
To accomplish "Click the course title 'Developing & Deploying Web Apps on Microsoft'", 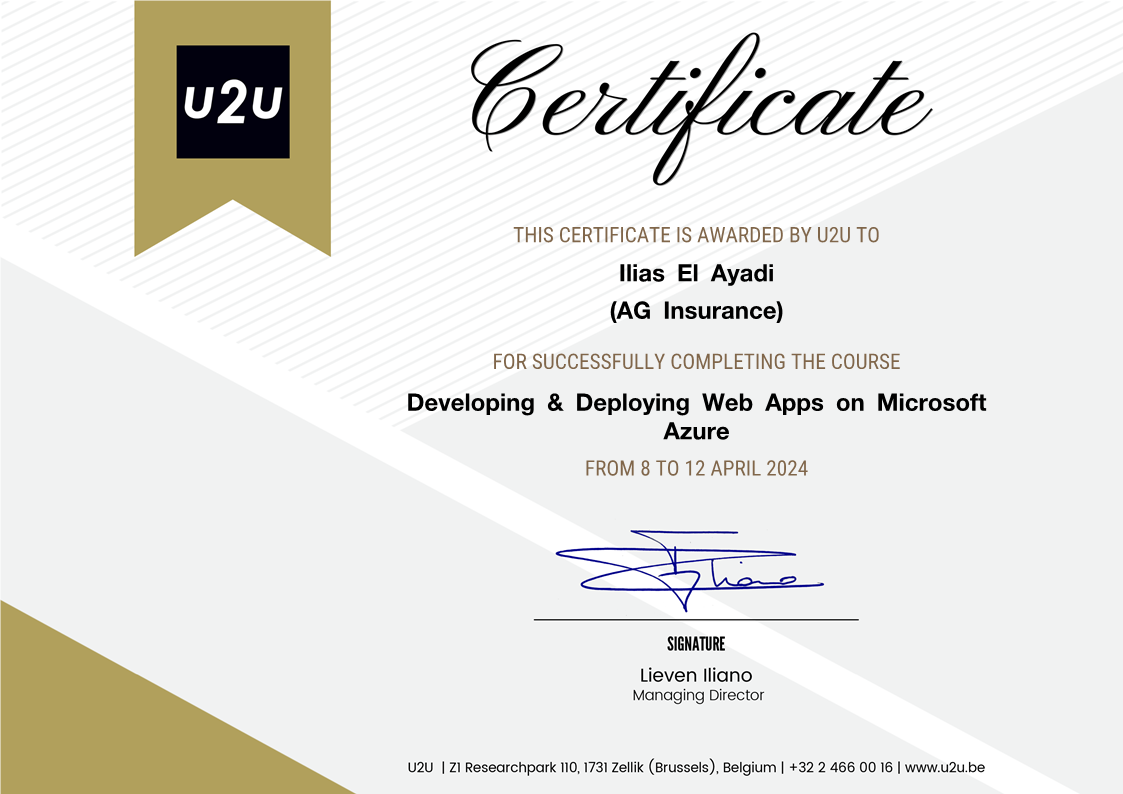I will [696, 403].
